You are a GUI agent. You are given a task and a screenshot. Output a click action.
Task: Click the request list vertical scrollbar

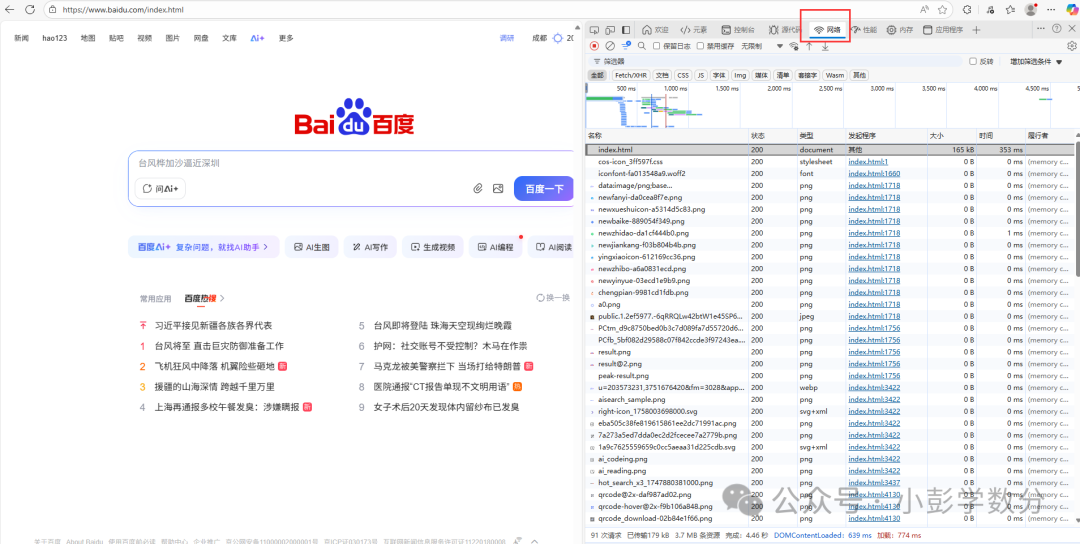pos(1076,207)
